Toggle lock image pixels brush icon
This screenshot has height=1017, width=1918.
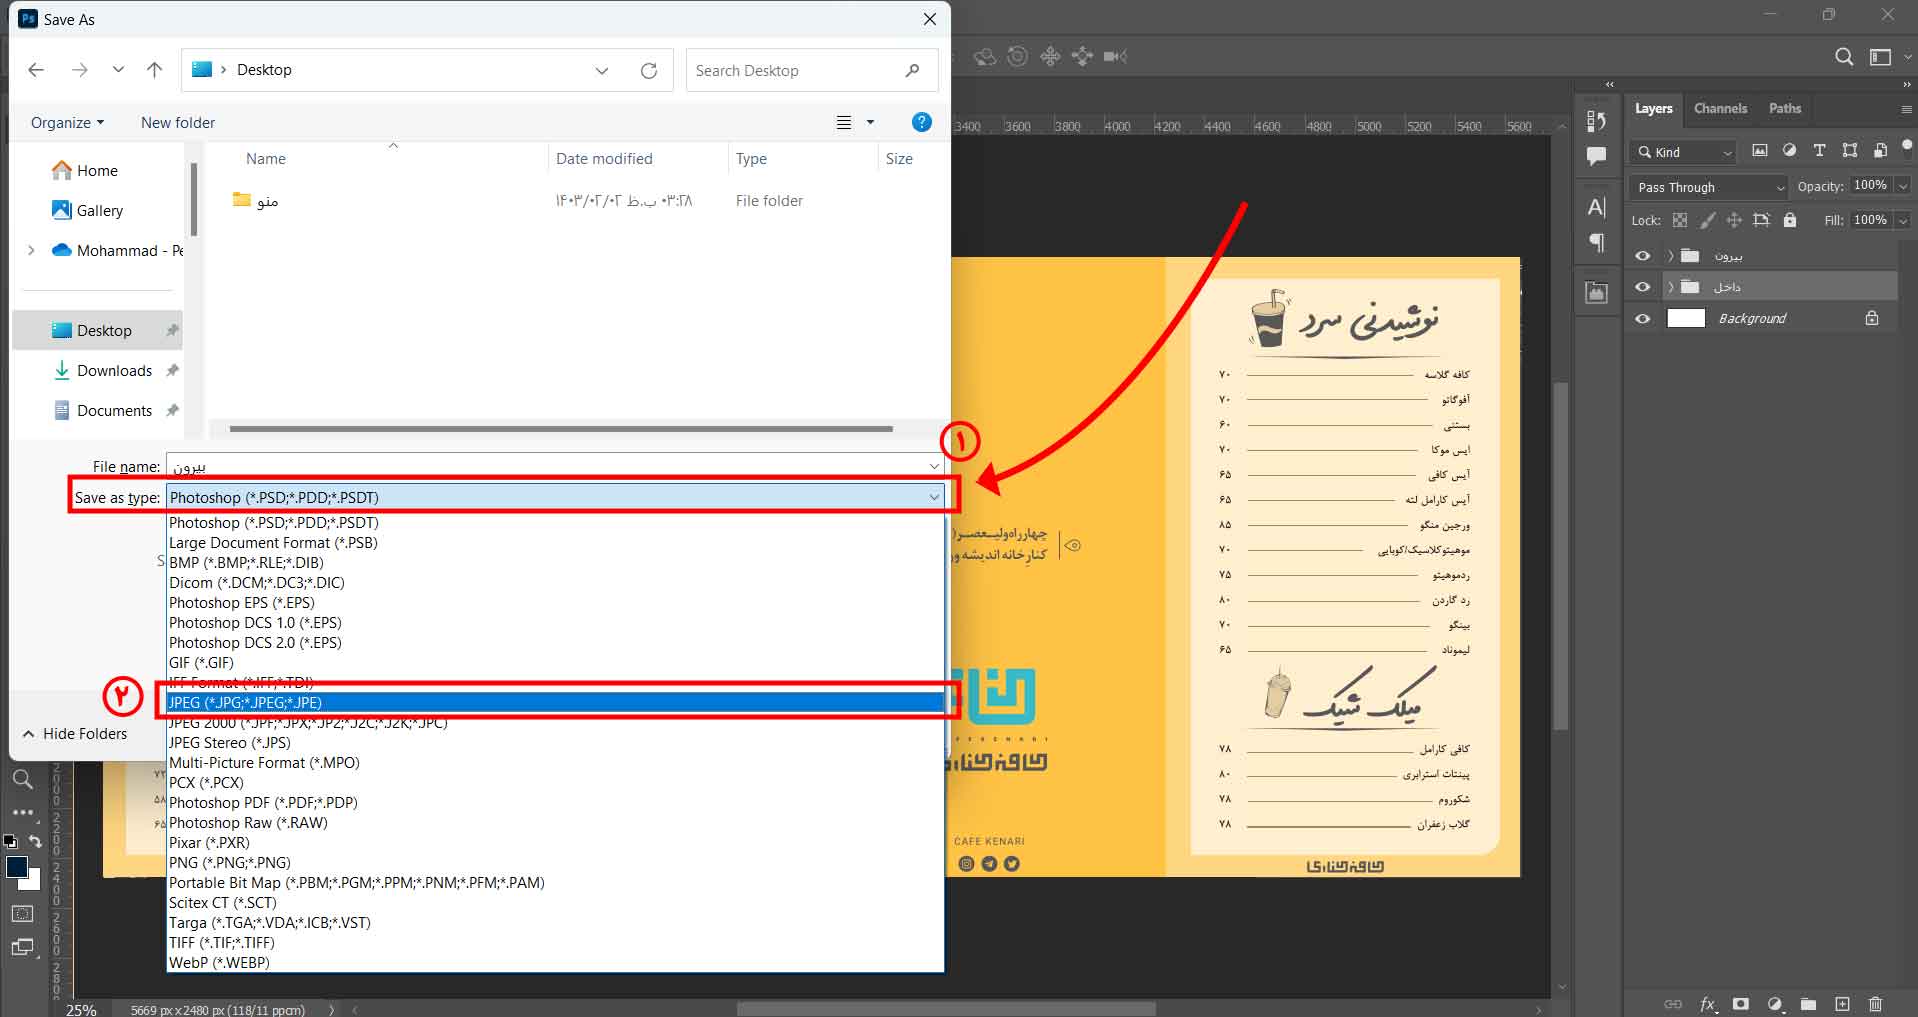pos(1708,220)
